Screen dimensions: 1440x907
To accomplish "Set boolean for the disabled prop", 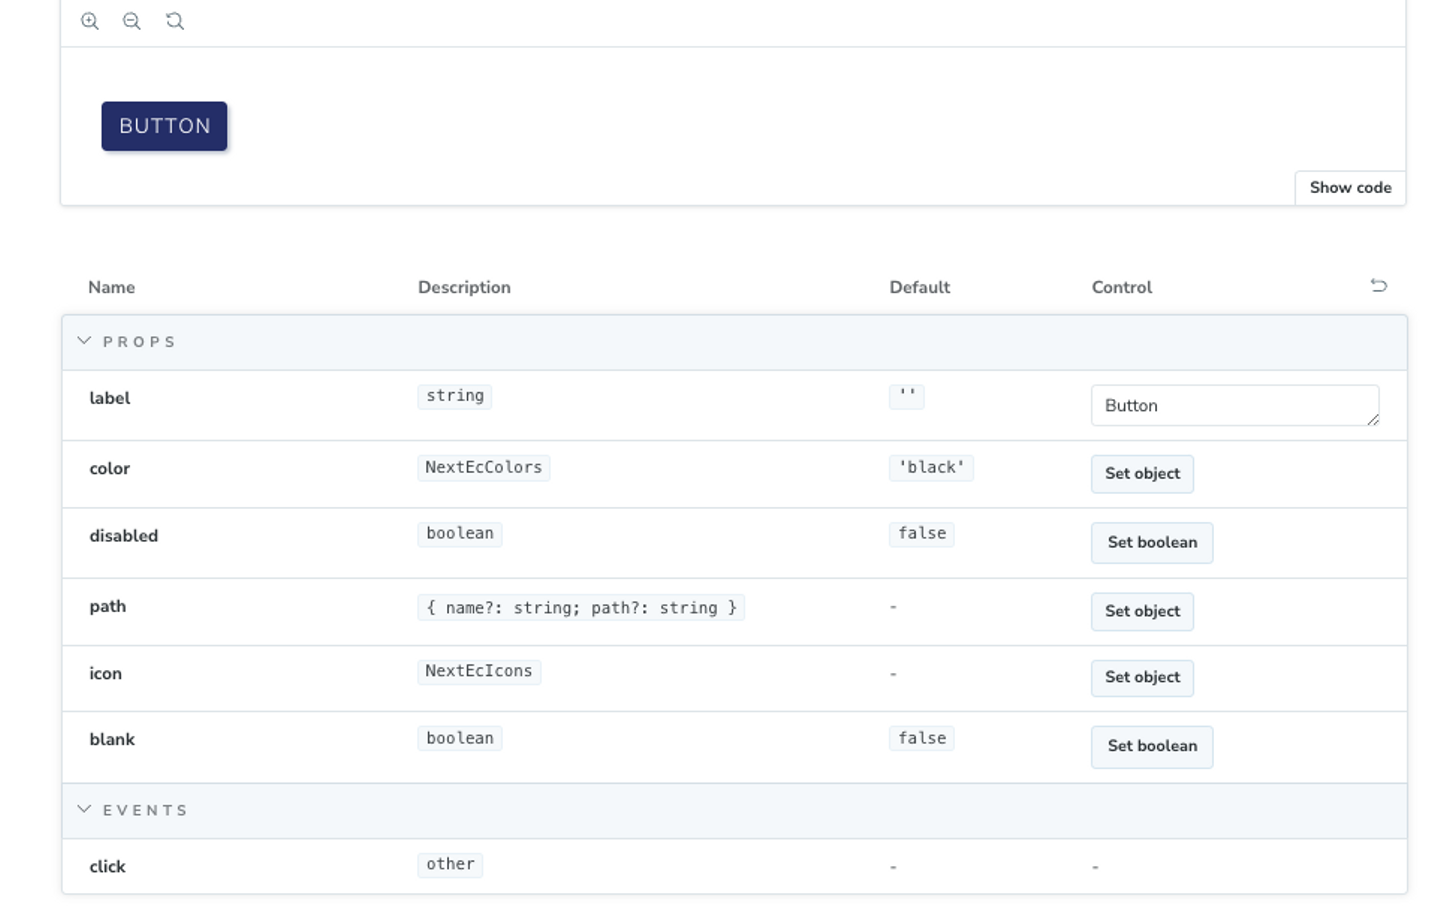I will click(x=1152, y=543).
